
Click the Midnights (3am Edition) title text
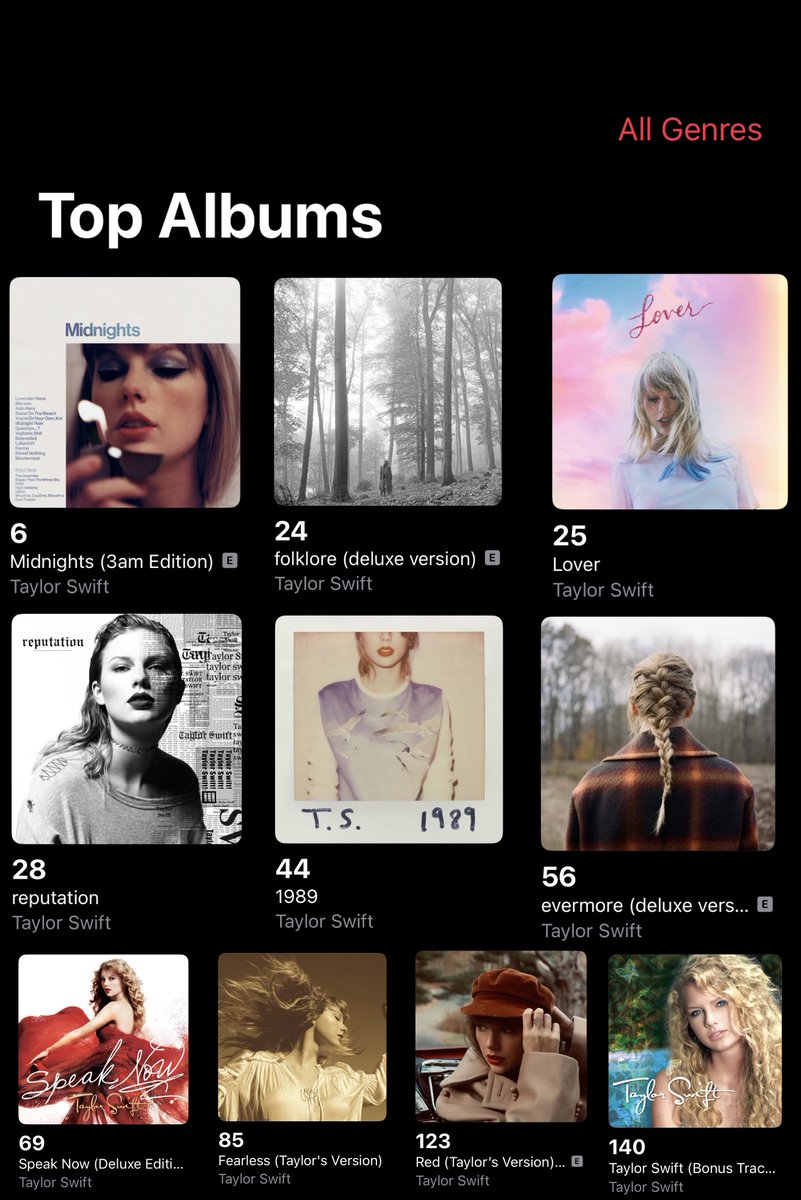tap(111, 562)
